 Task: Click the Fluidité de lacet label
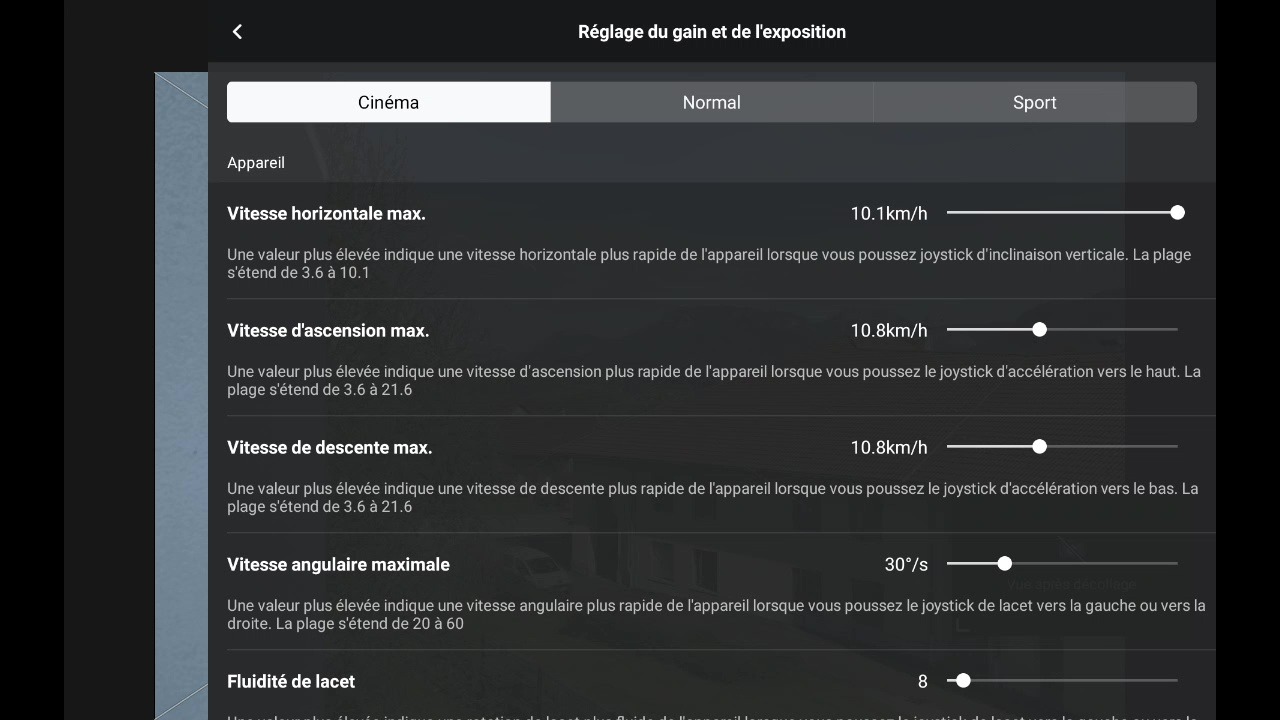(291, 681)
